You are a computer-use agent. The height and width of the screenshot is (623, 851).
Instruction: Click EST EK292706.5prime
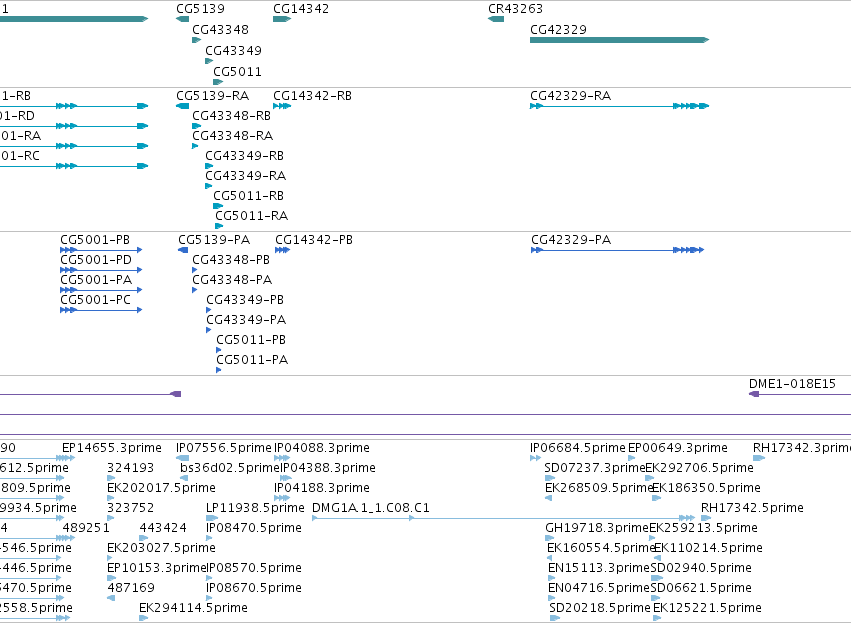[x=700, y=468]
